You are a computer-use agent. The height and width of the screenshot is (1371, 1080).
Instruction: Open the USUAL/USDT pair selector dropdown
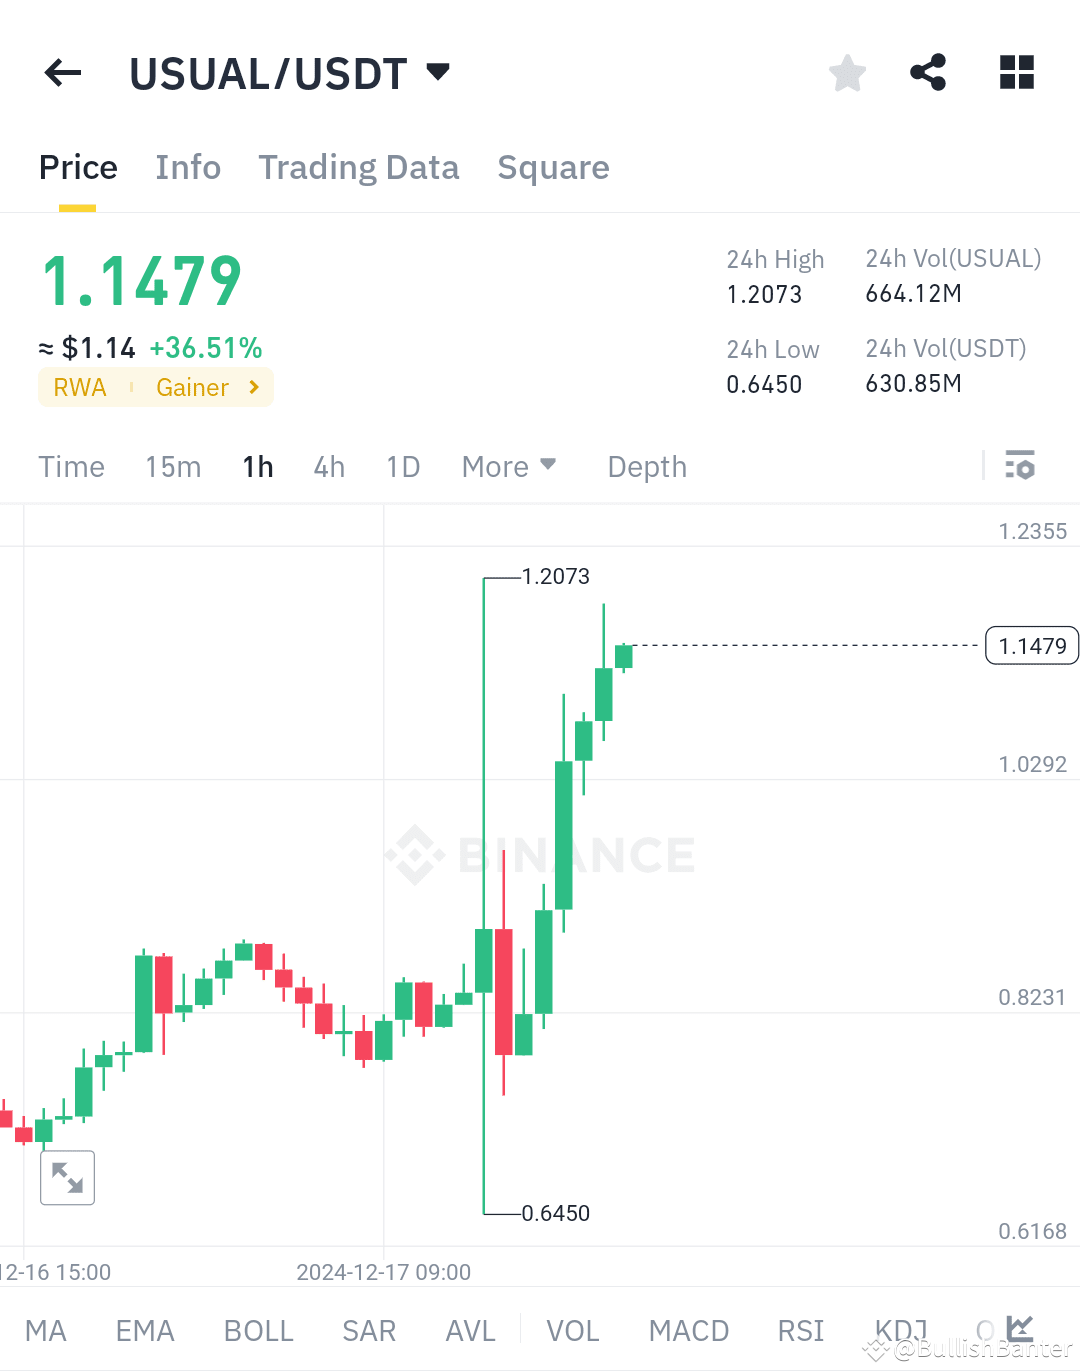tap(290, 72)
